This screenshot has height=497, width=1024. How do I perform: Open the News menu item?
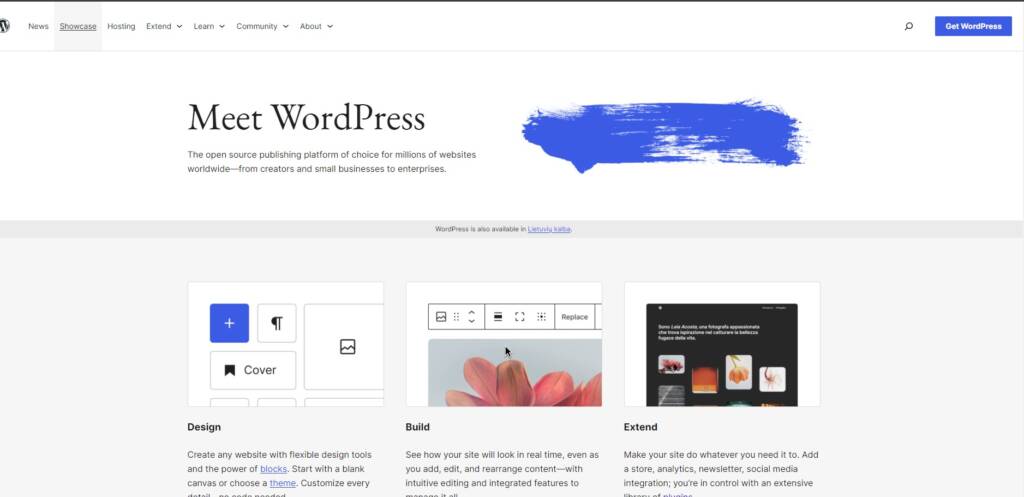[39, 26]
